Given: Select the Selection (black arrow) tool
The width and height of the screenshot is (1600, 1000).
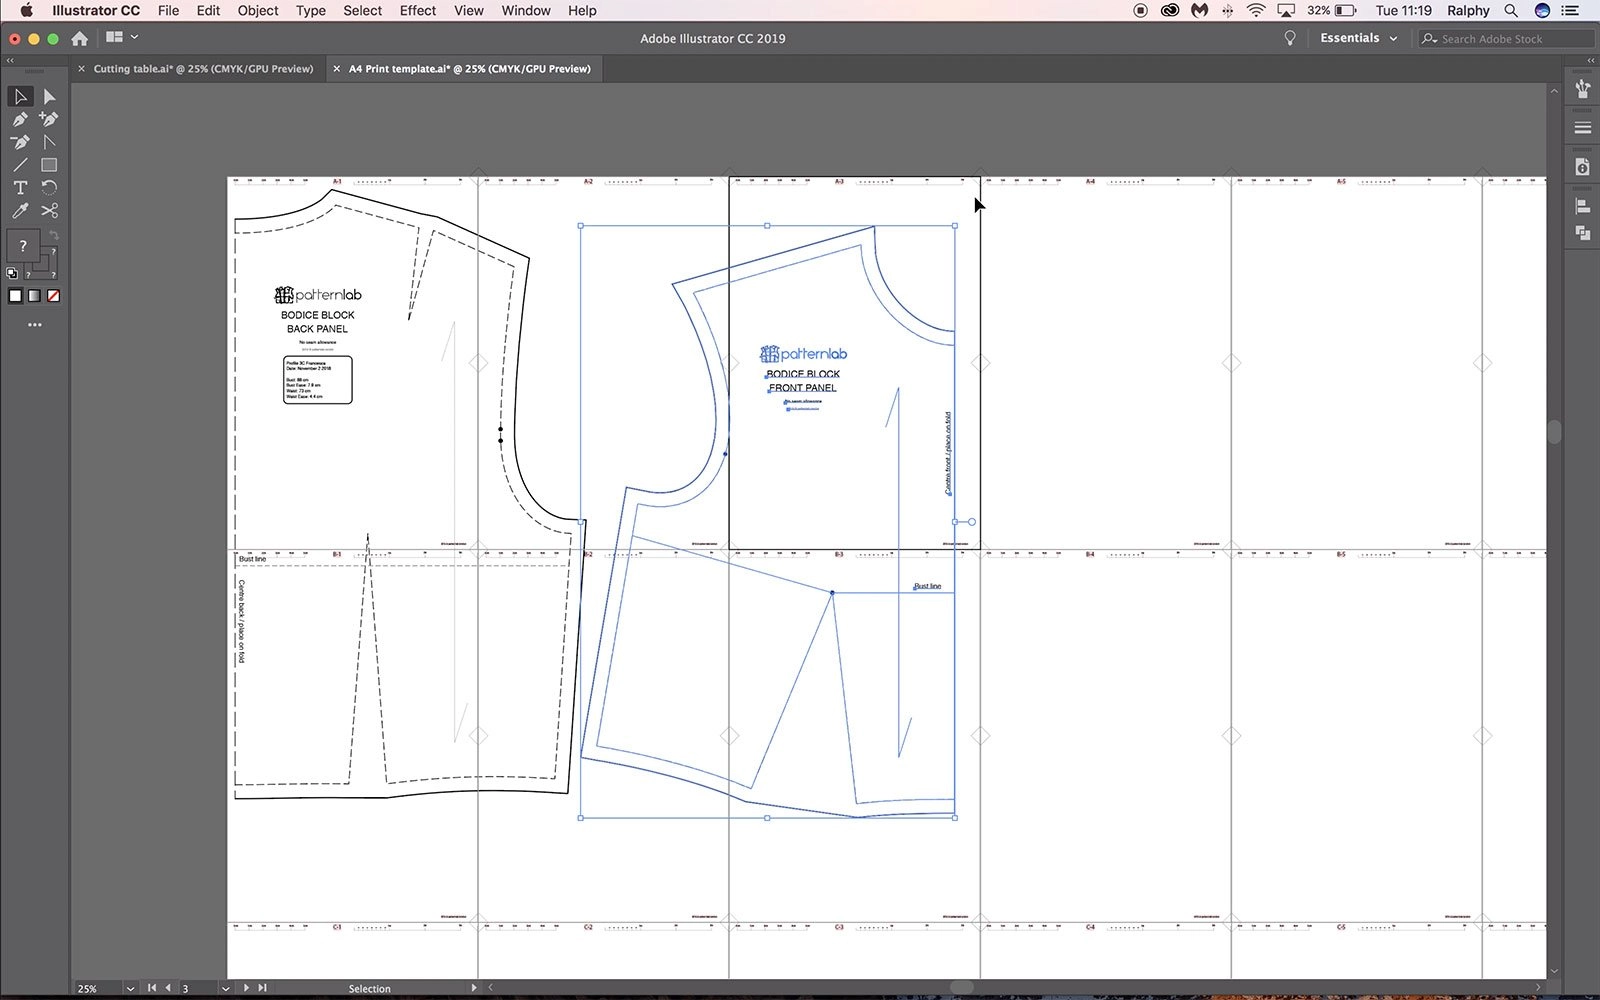Looking at the screenshot, I should tap(20, 96).
